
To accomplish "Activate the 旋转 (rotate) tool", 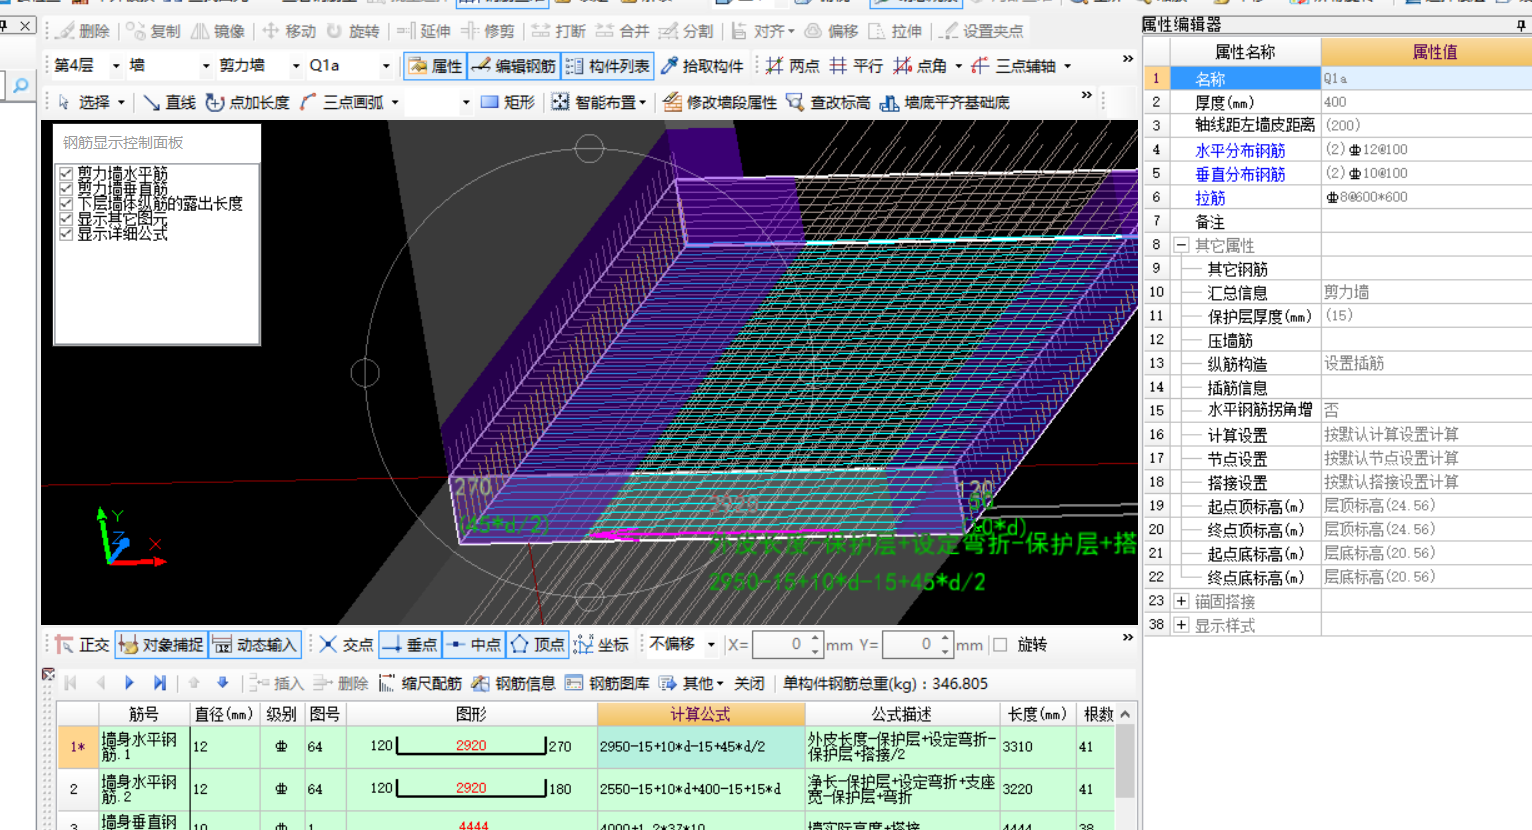I will (x=353, y=31).
